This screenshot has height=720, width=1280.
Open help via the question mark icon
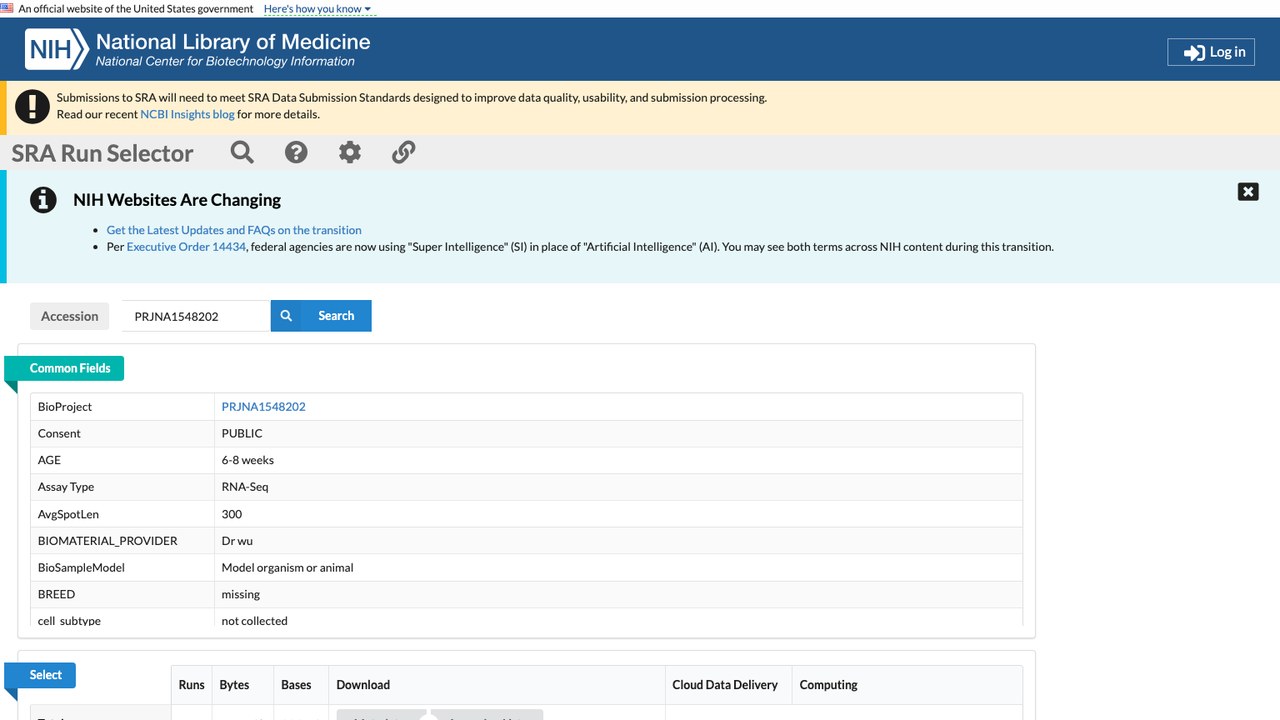(296, 152)
